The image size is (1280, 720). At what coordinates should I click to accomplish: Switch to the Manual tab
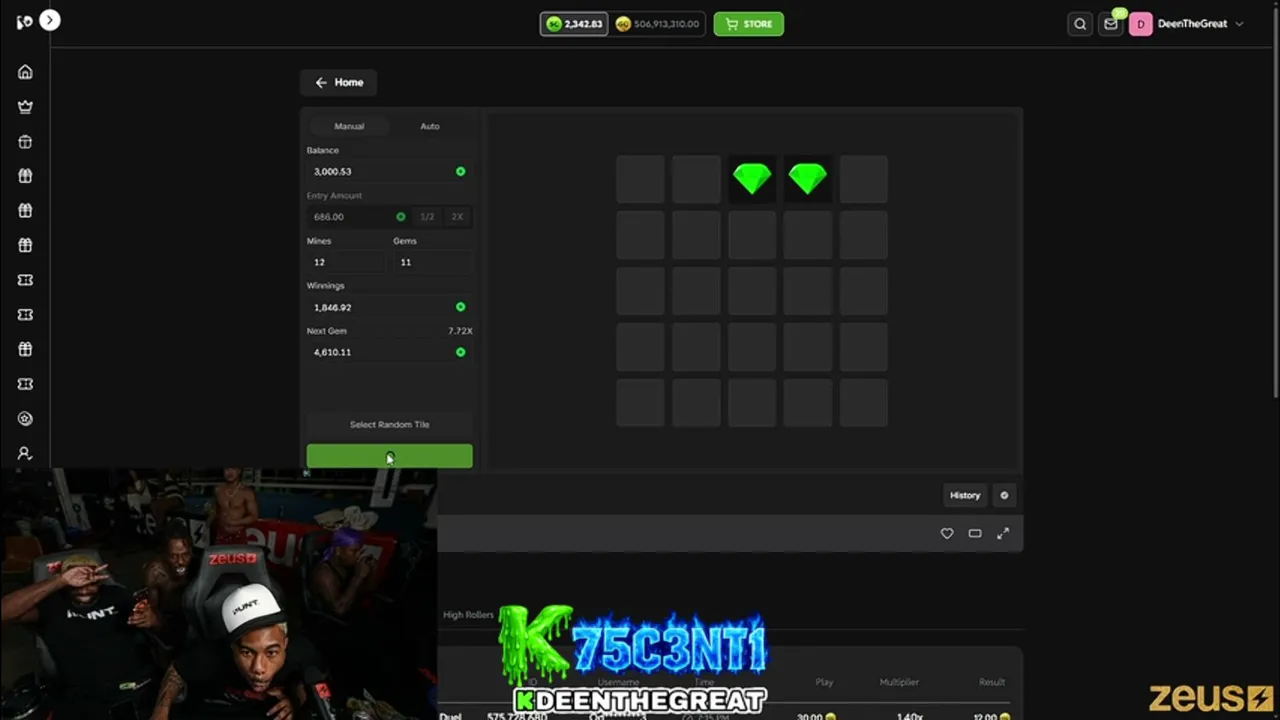point(349,126)
